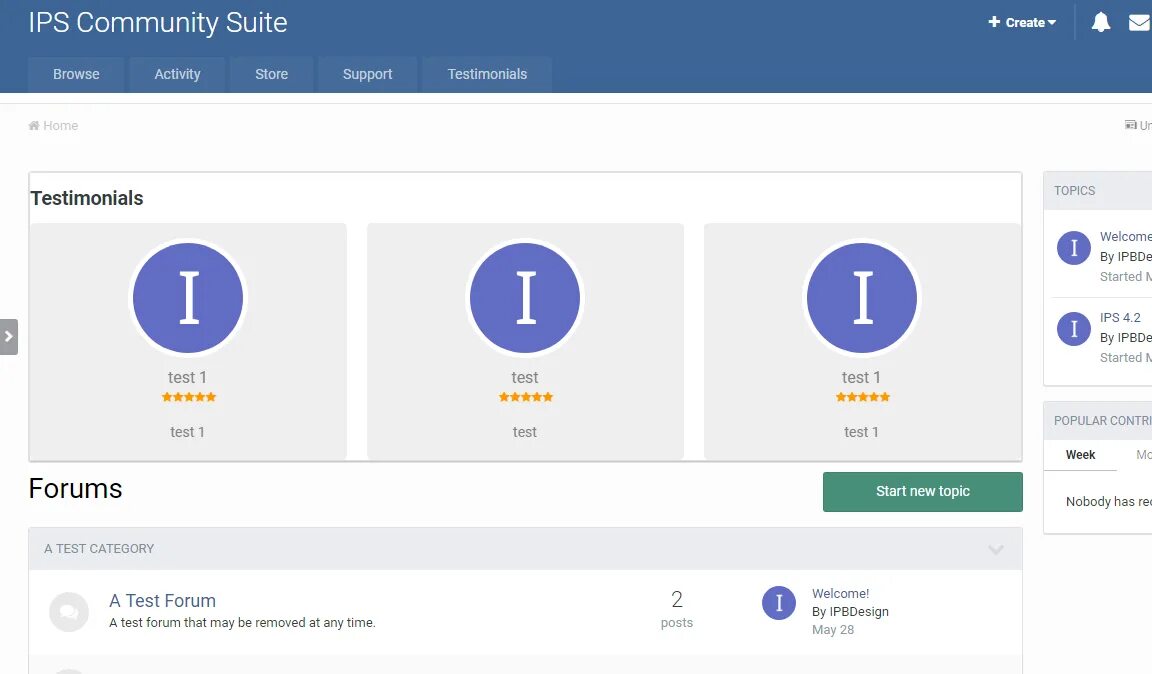
Task: Click avatar beside Welcome topic in sidebar
Action: point(1073,248)
